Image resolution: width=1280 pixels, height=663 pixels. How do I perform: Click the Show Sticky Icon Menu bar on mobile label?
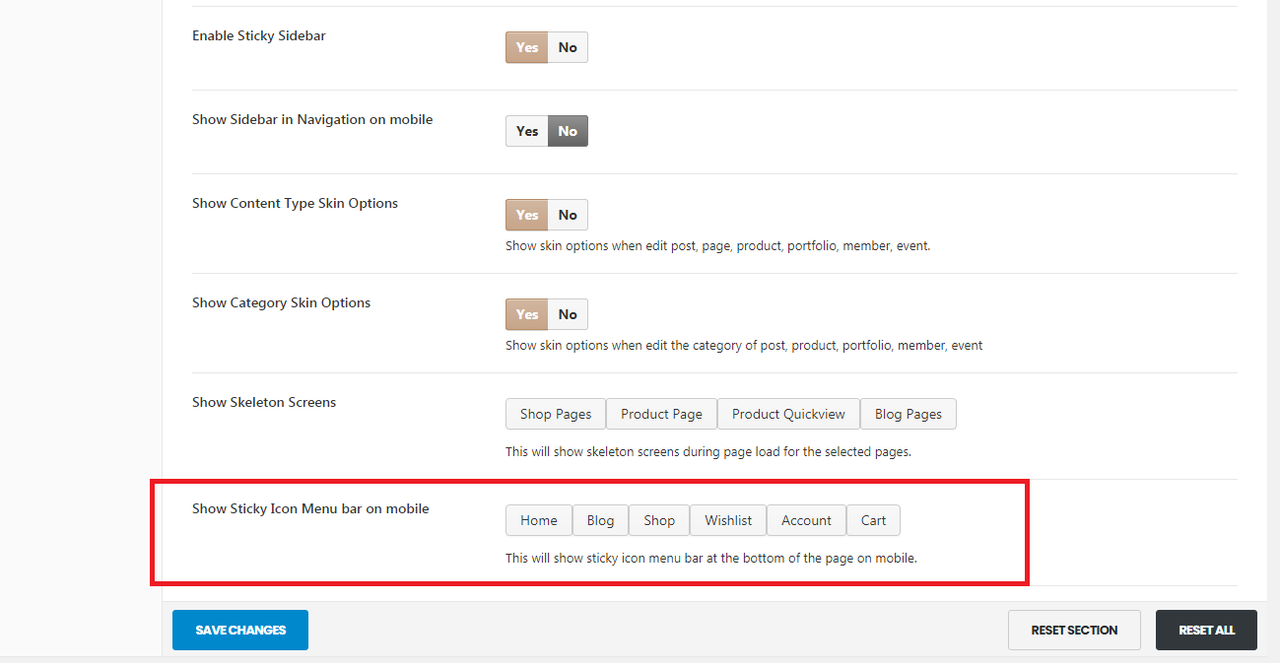tap(310, 508)
